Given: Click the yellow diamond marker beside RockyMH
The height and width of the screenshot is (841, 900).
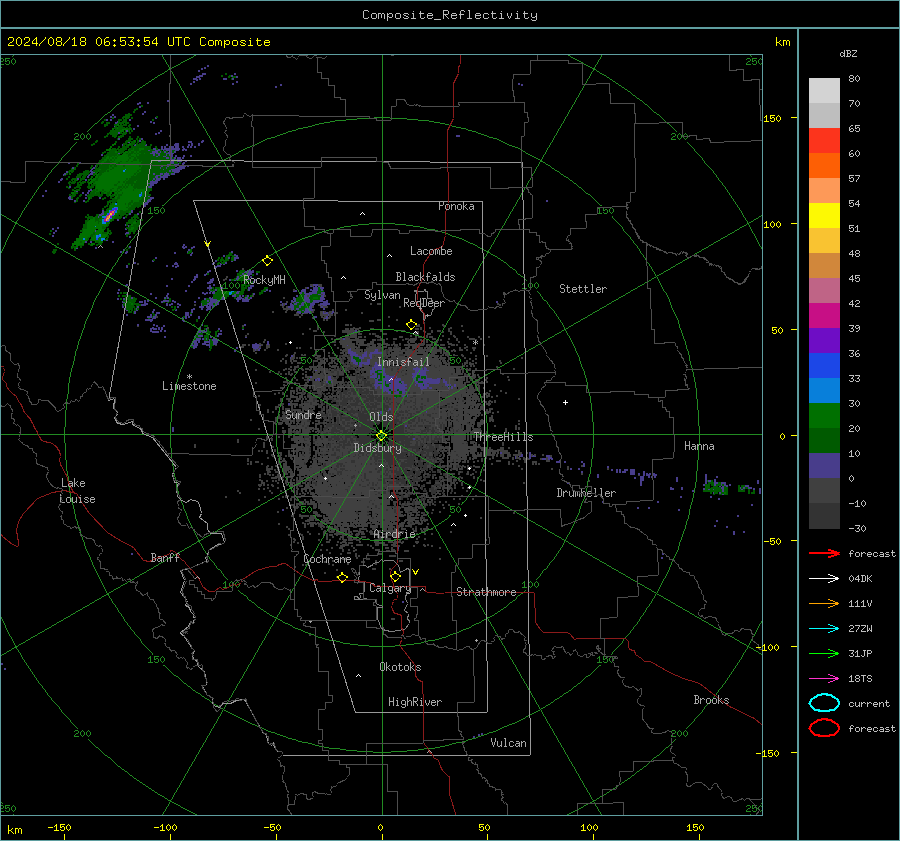Looking at the screenshot, I should click(267, 261).
